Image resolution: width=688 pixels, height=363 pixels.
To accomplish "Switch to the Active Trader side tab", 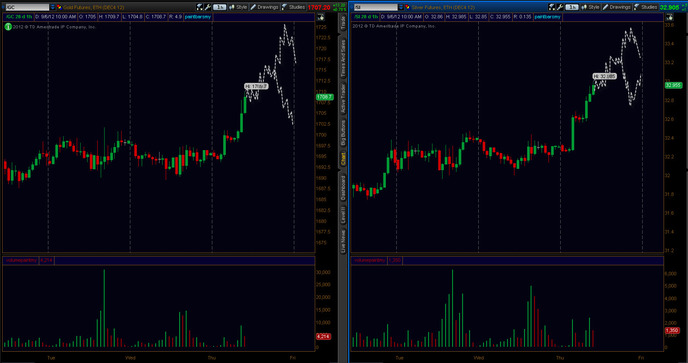I will (343, 98).
